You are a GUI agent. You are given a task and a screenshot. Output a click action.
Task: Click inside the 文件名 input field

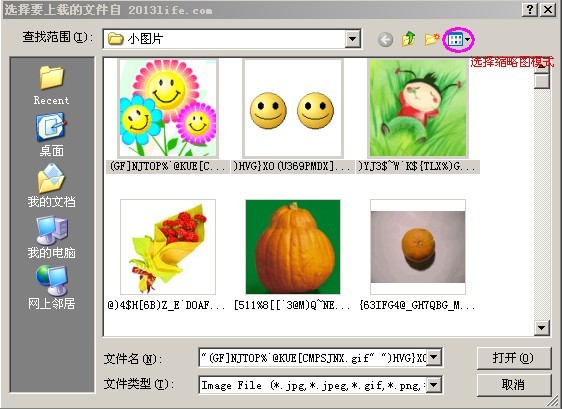pyautogui.click(x=313, y=357)
